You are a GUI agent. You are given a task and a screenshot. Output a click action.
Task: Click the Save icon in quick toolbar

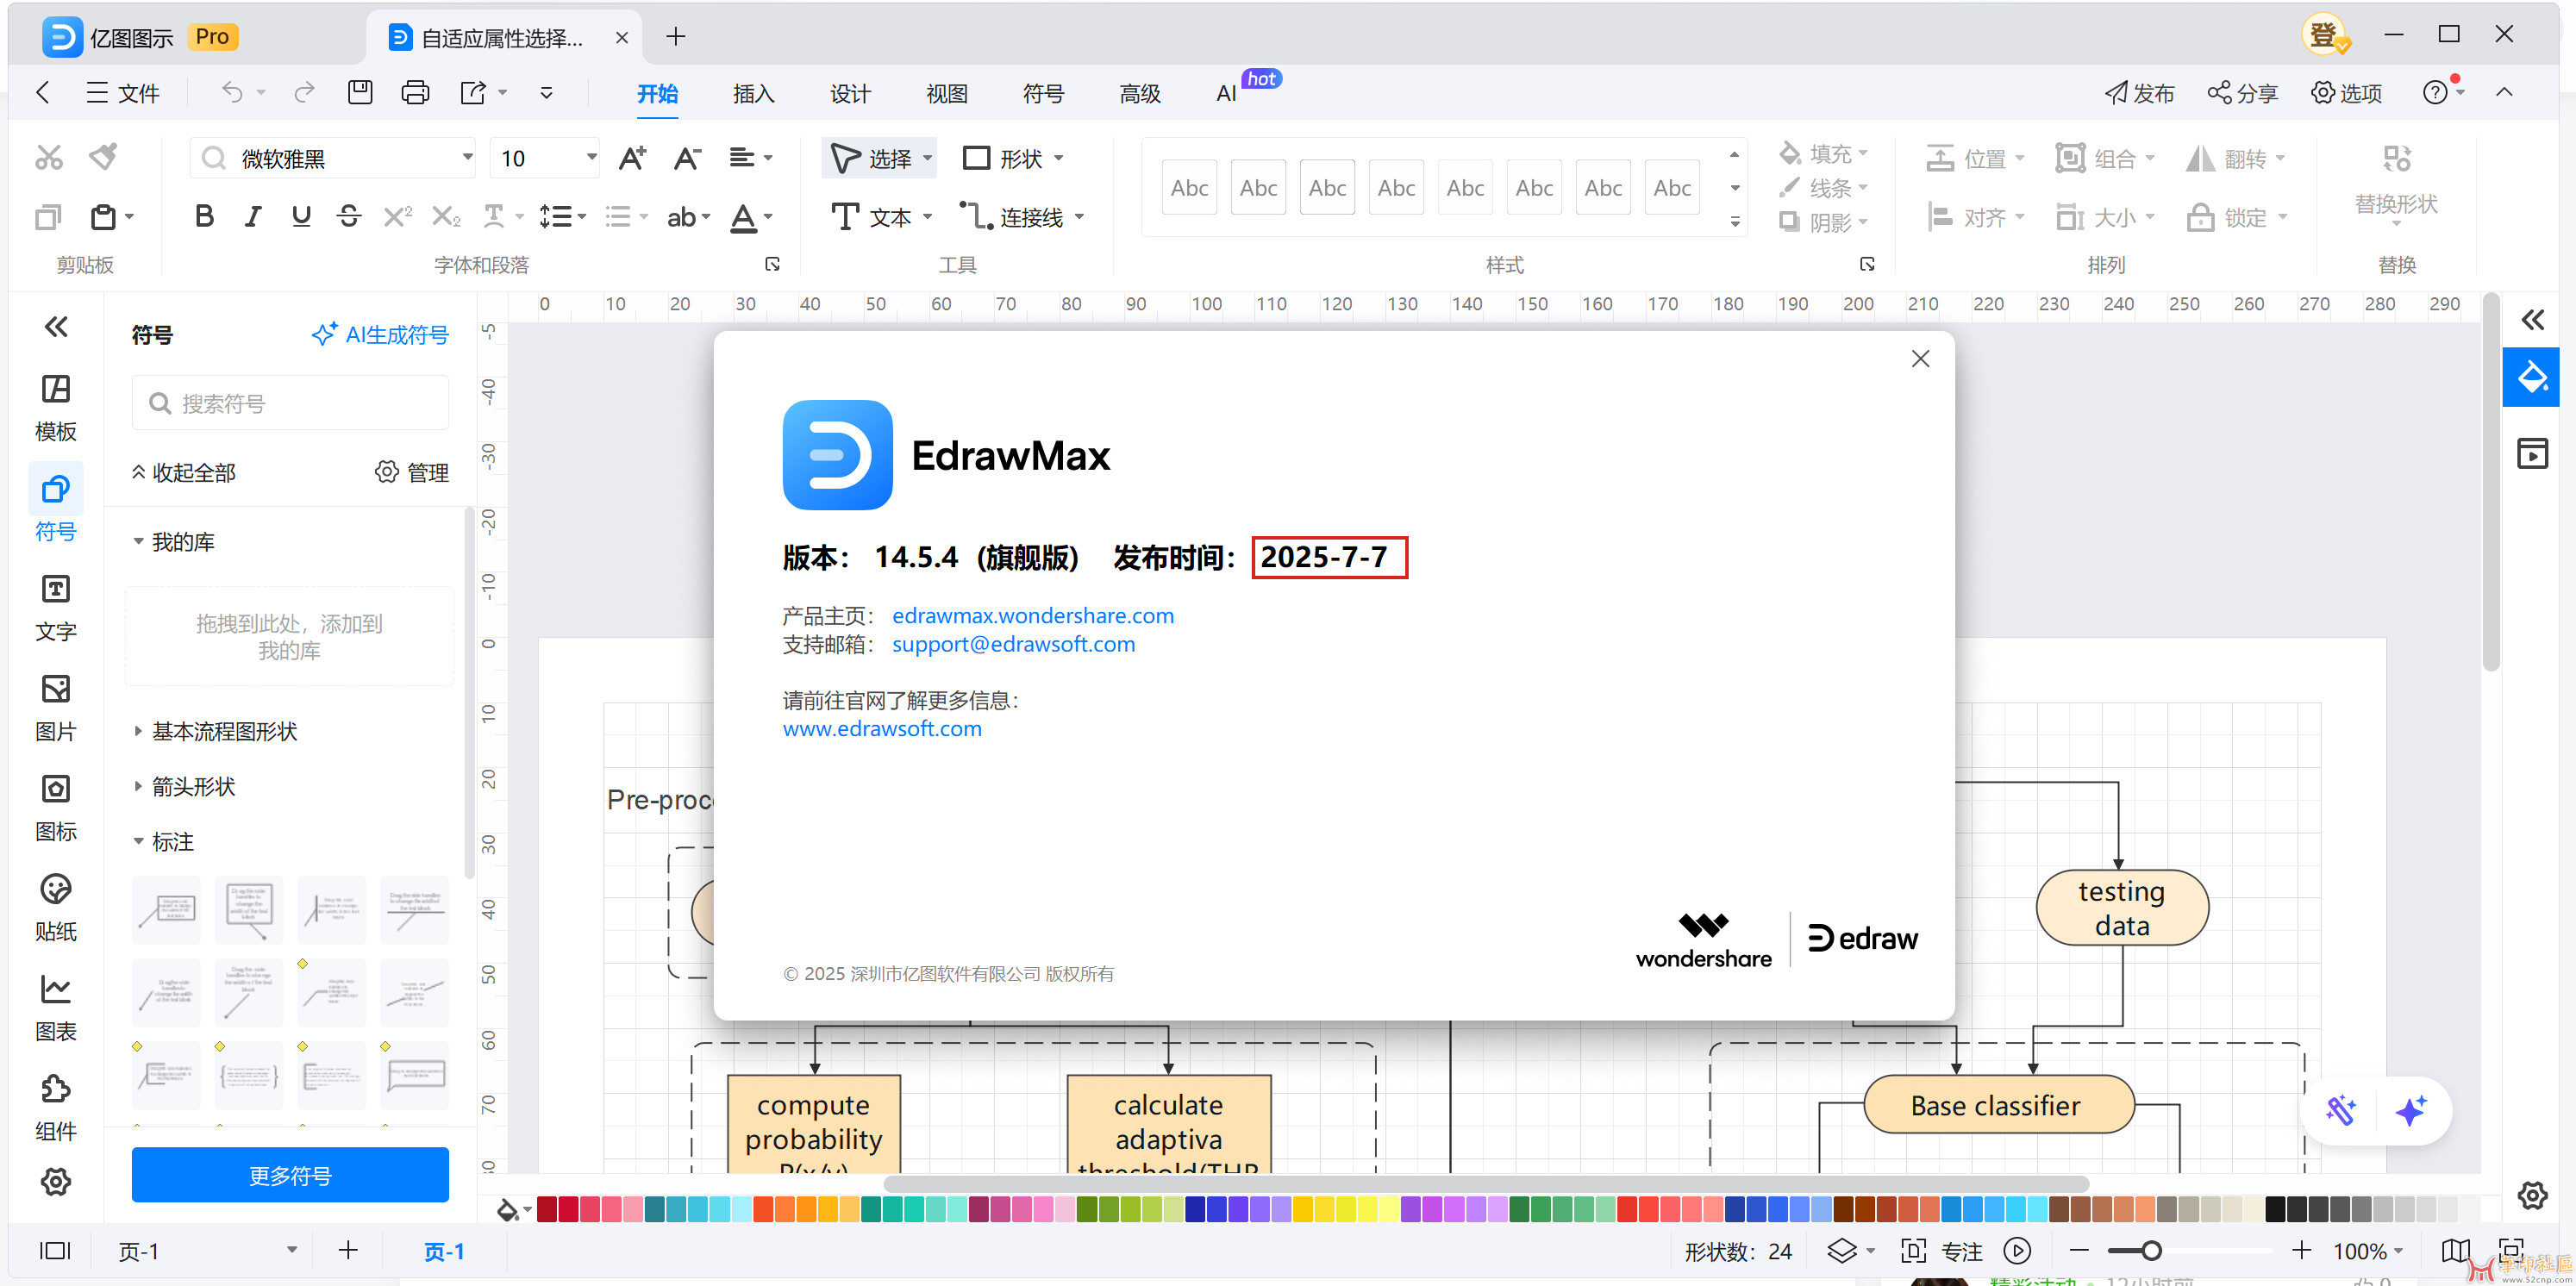click(359, 93)
